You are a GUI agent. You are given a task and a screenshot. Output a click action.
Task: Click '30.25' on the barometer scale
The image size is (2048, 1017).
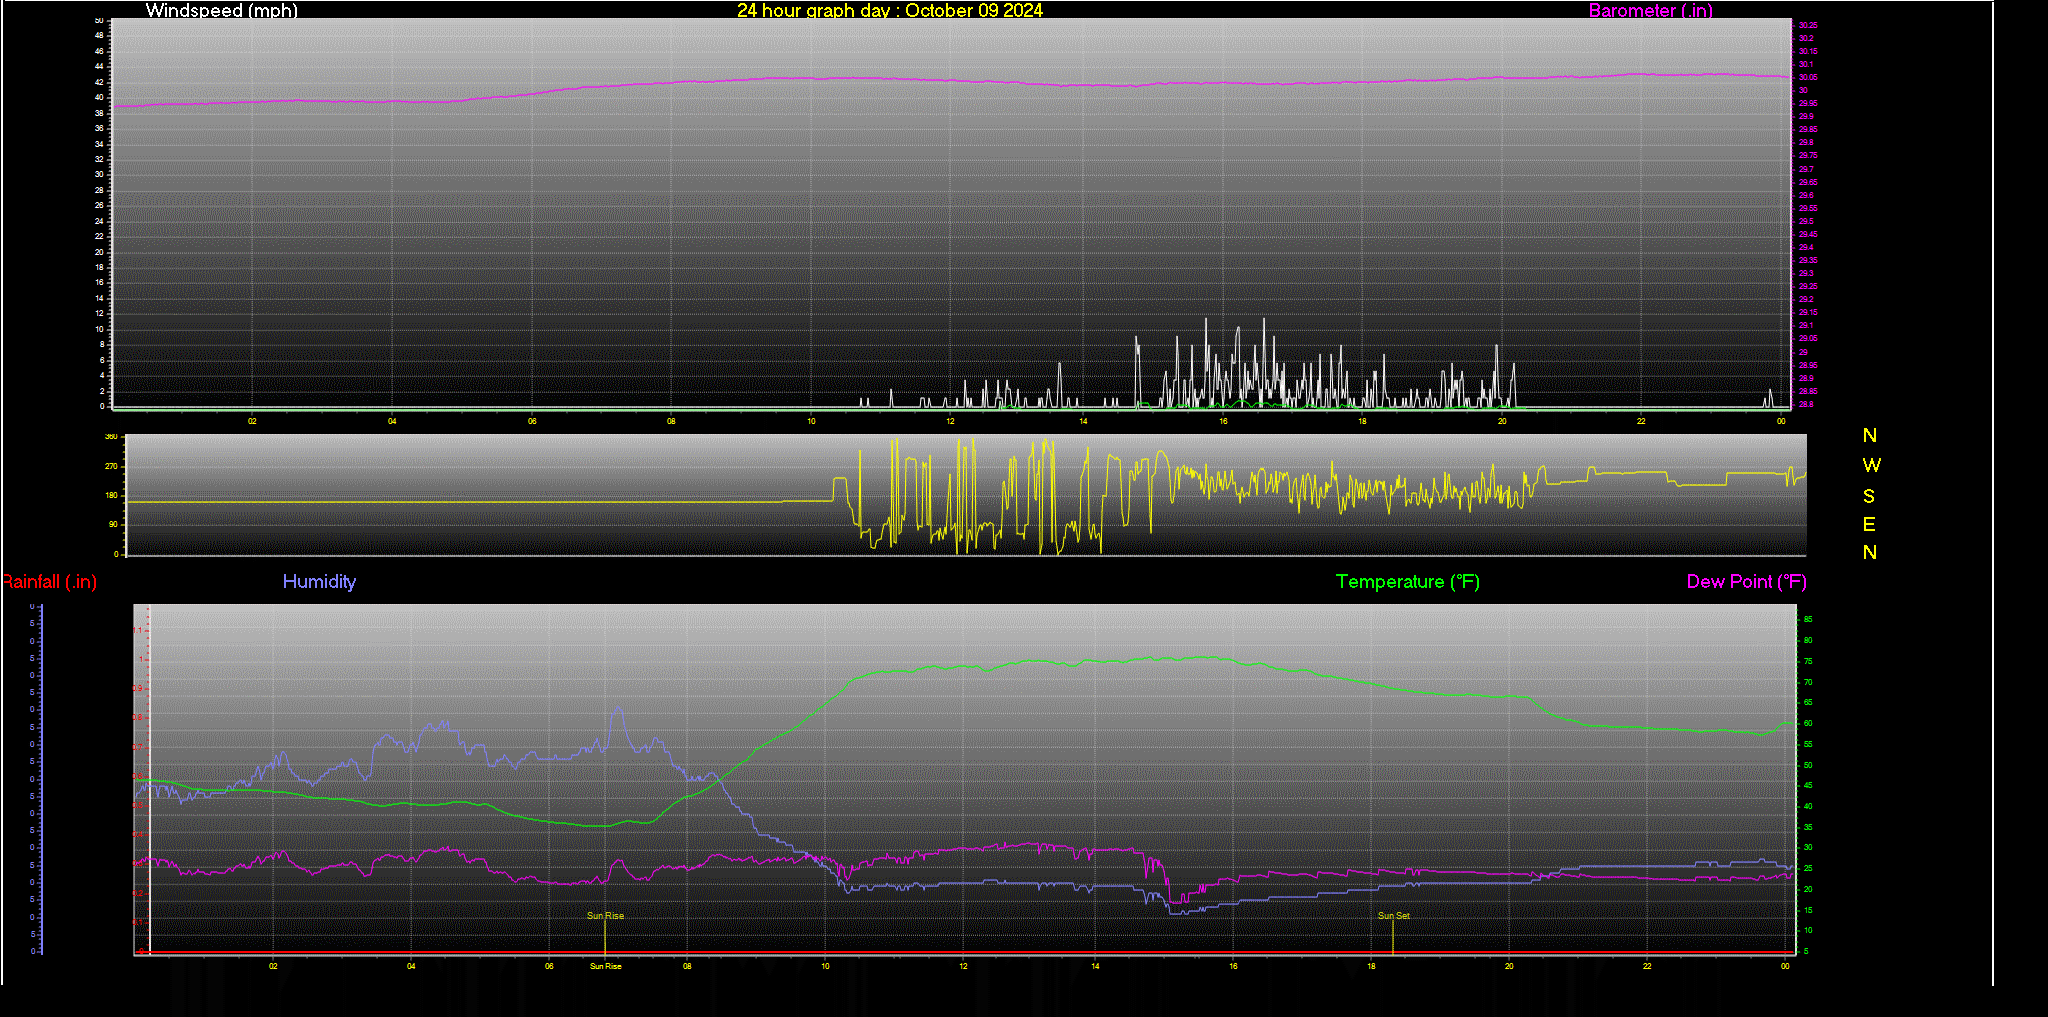pyautogui.click(x=1808, y=25)
